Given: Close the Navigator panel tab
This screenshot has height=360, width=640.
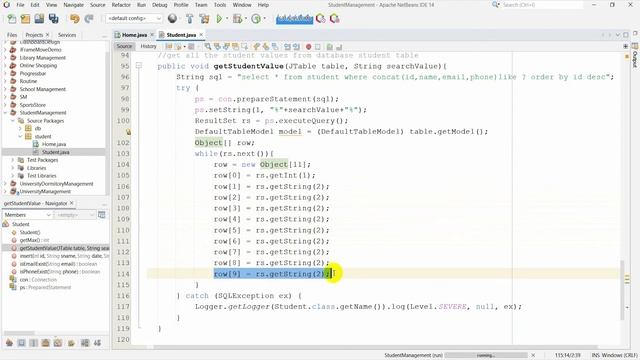Looking at the screenshot, I should [x=72, y=203].
